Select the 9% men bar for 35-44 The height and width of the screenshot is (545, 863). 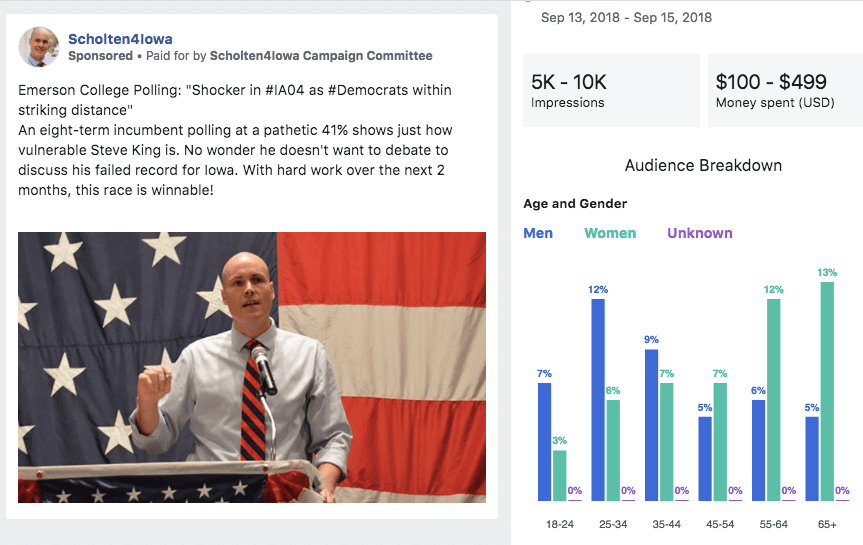[652, 425]
